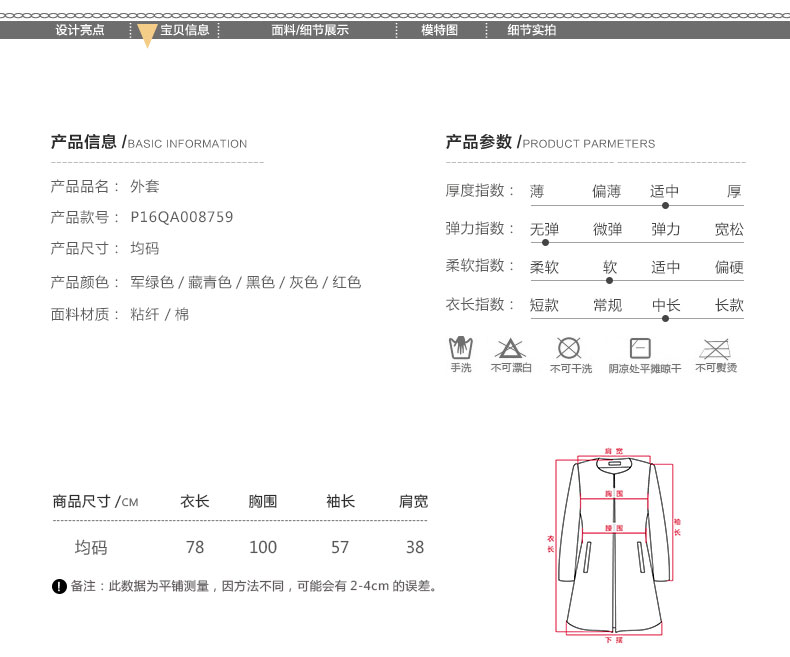Click the 均码 size row label

91,547
